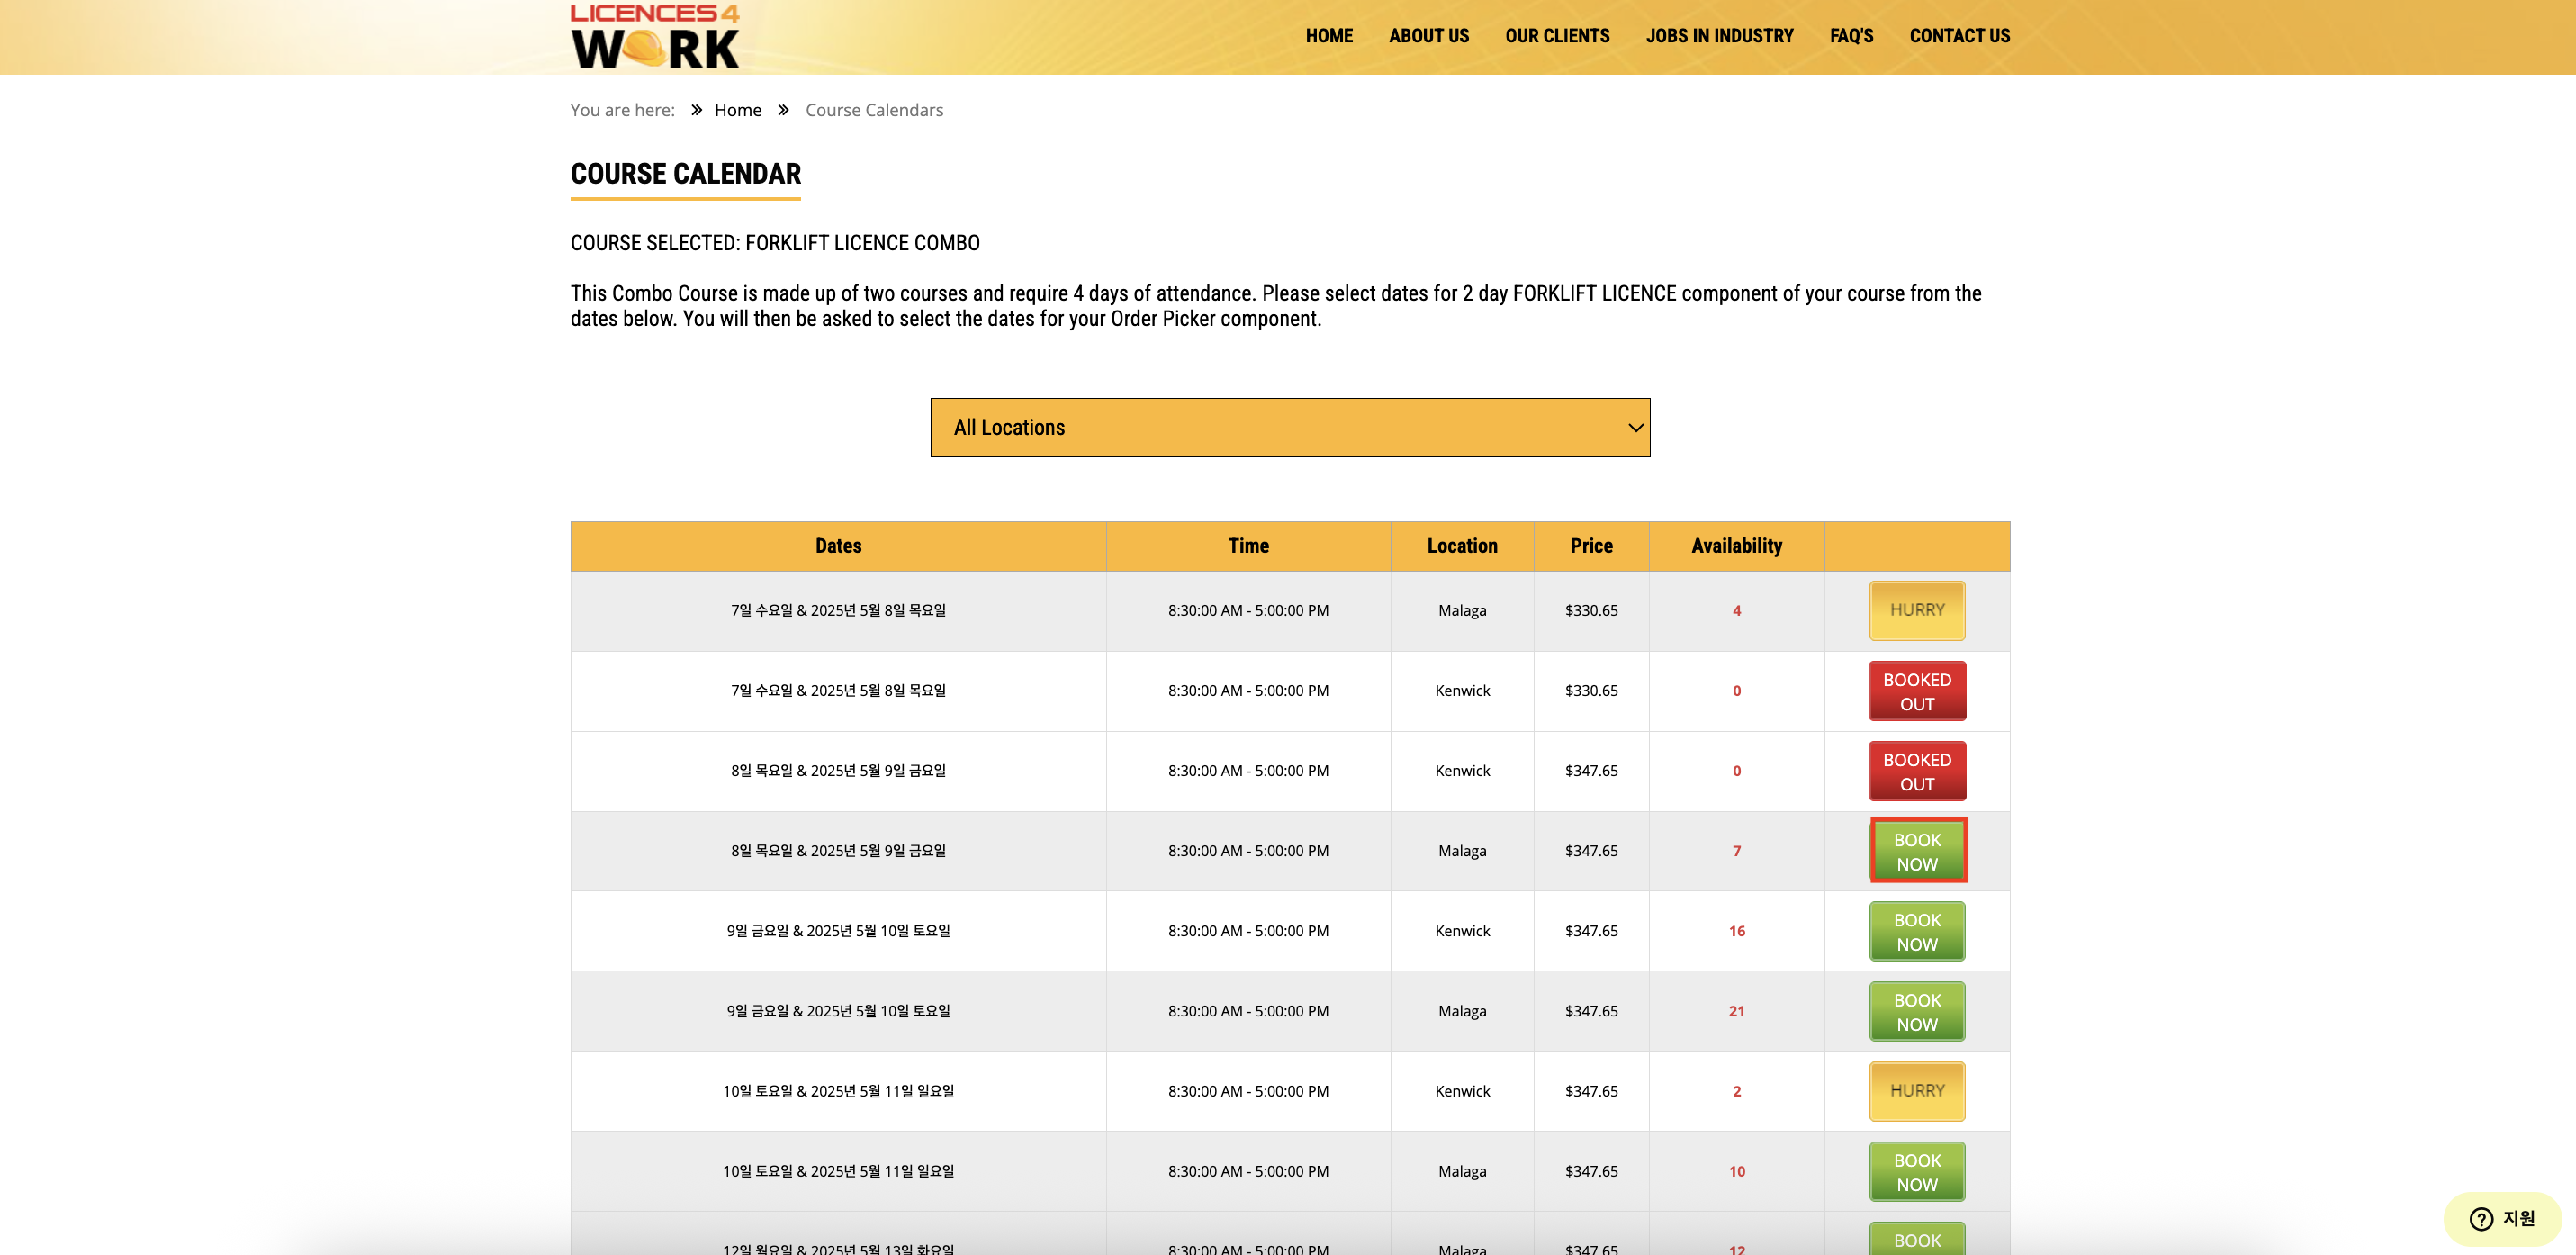Go to ABOUT US page
This screenshot has width=2576, height=1255.
[x=1428, y=36]
